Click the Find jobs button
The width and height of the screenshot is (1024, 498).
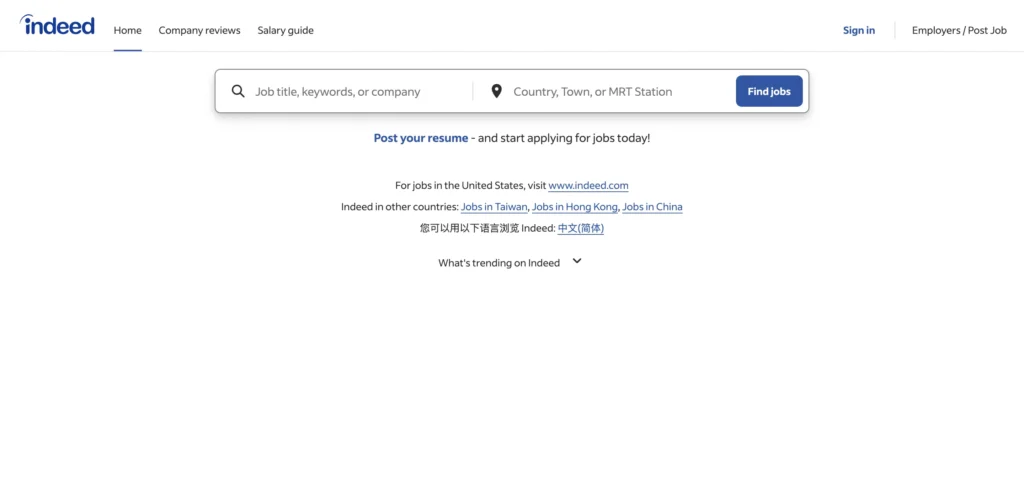769,91
